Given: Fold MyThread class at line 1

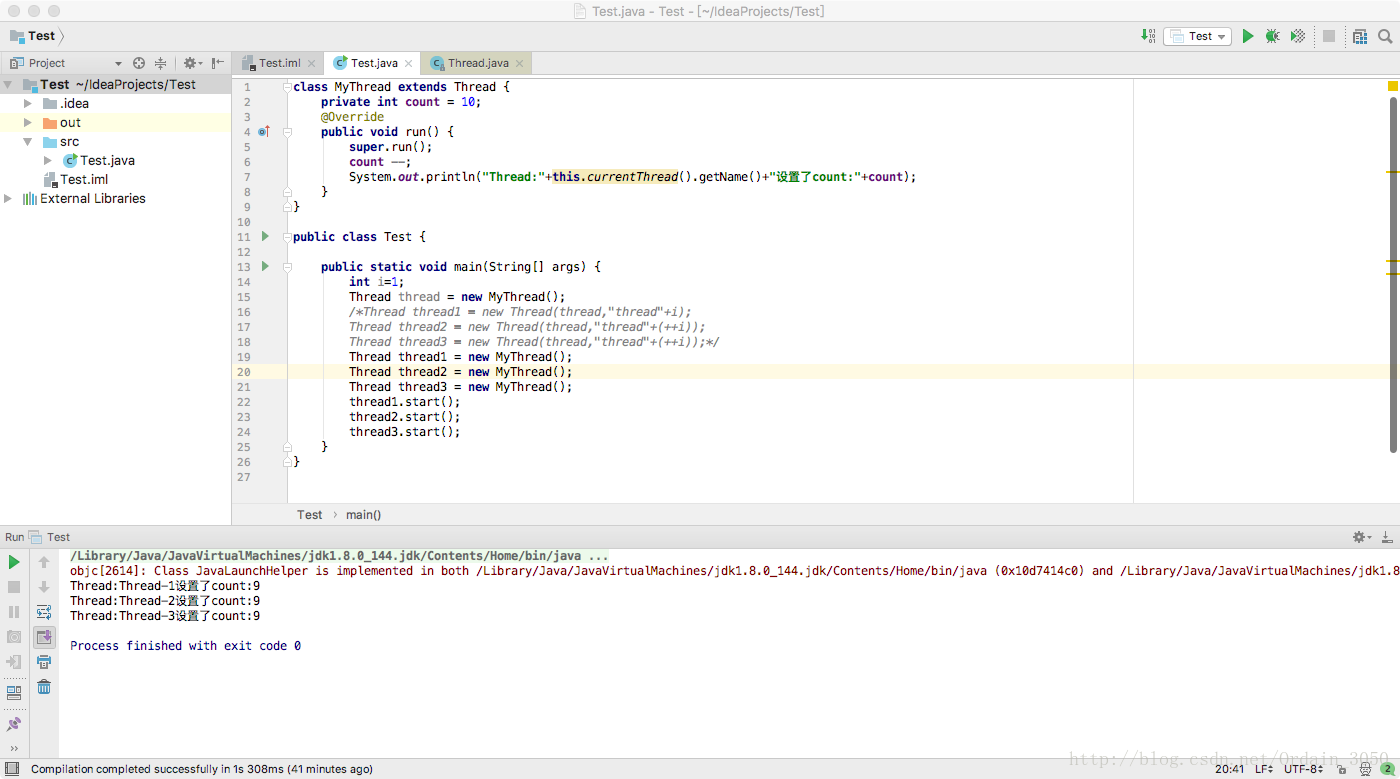Looking at the screenshot, I should (287, 87).
